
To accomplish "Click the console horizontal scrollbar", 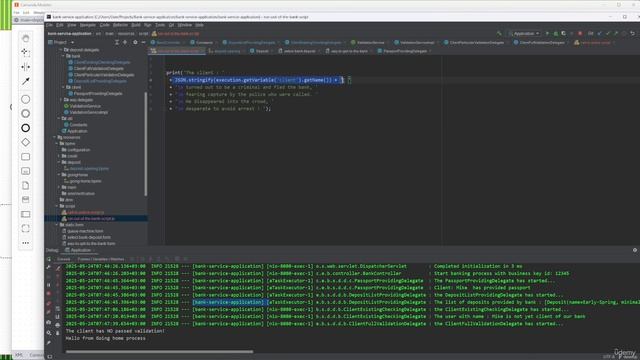I will [159, 351].
